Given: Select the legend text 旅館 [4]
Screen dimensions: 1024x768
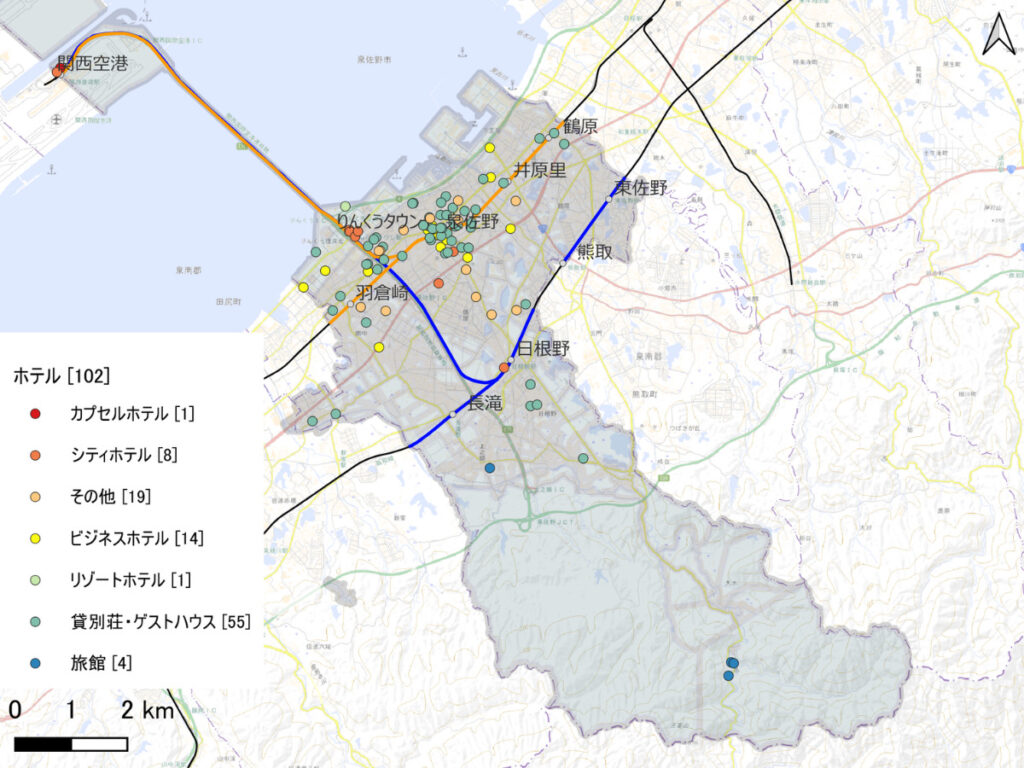Looking at the screenshot, I should tap(101, 664).
